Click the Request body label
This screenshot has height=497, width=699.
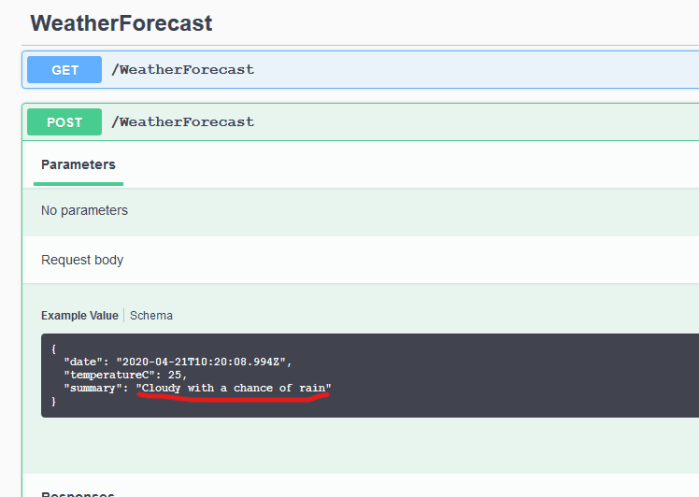(x=82, y=260)
